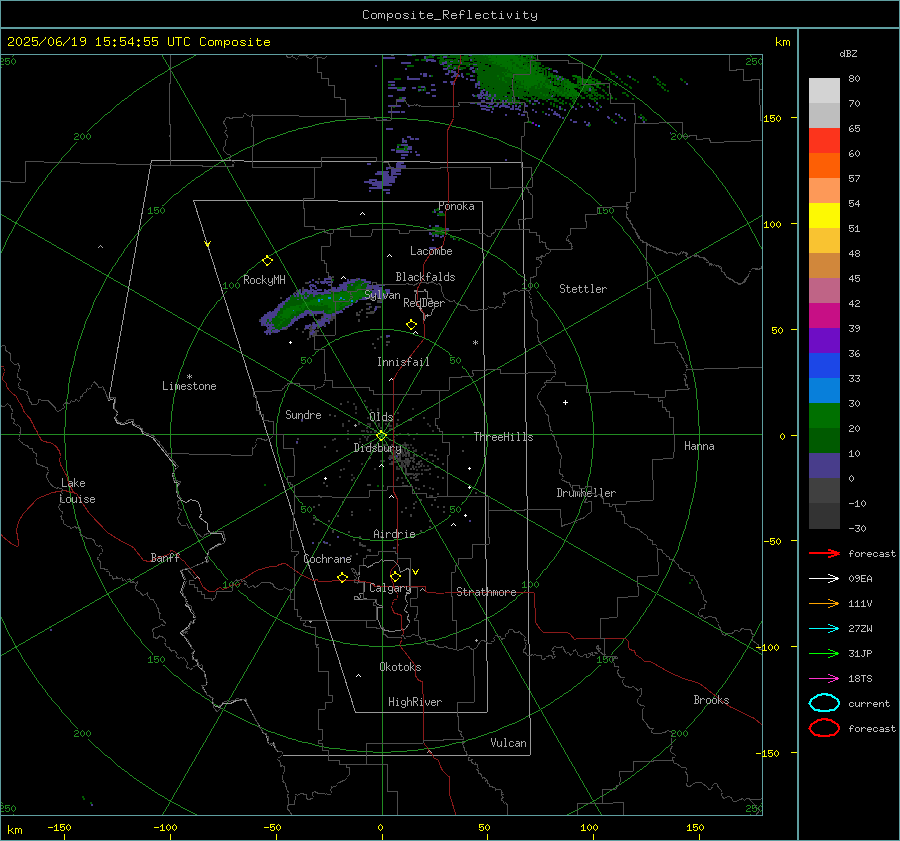Click the Hanna city label

coord(699,446)
